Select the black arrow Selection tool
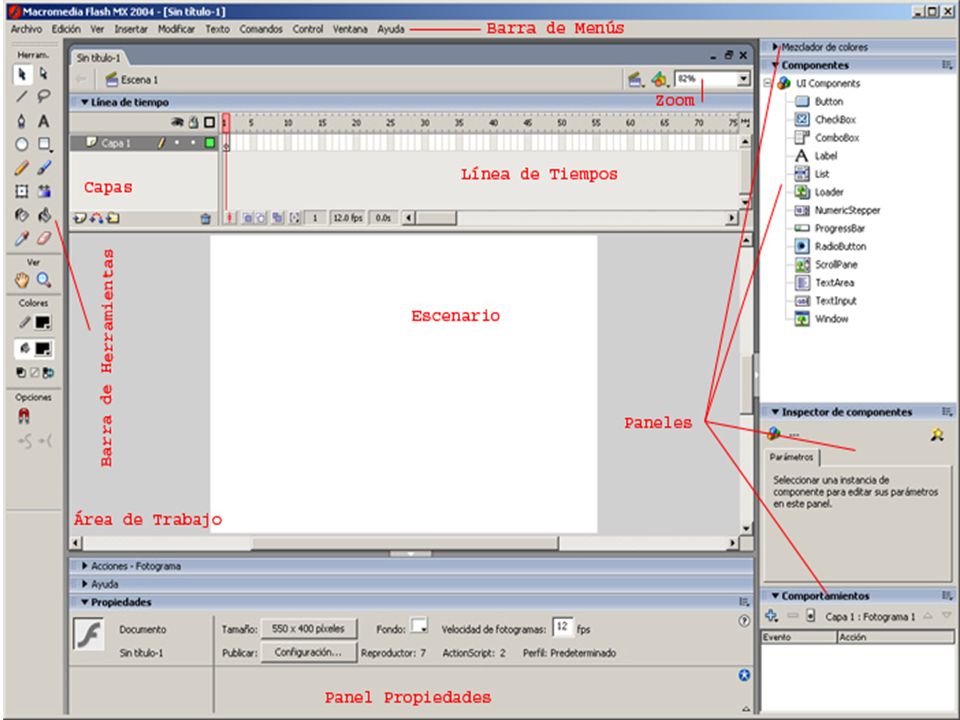Viewport: 960px width, 720px height. click(22, 74)
